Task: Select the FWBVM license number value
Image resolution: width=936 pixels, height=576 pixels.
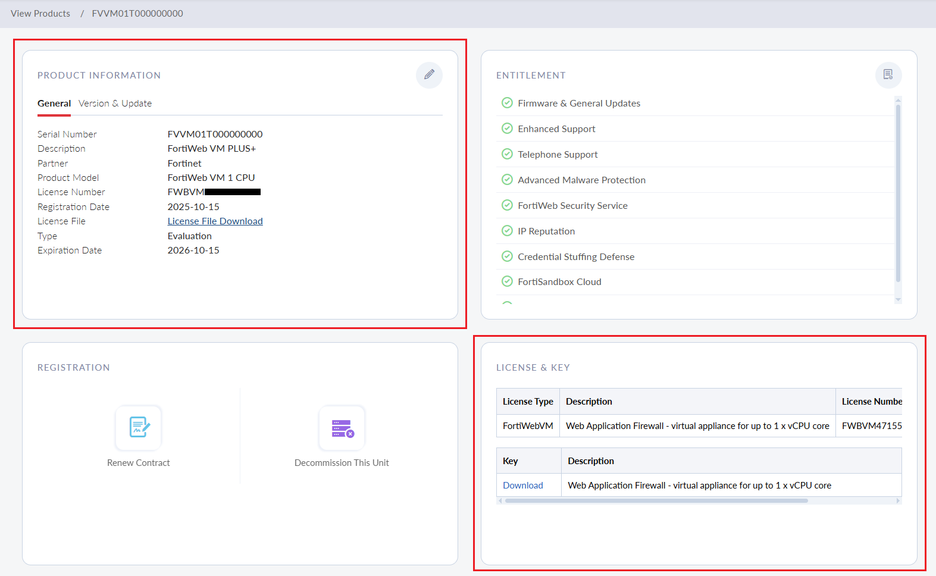Action: (214, 192)
